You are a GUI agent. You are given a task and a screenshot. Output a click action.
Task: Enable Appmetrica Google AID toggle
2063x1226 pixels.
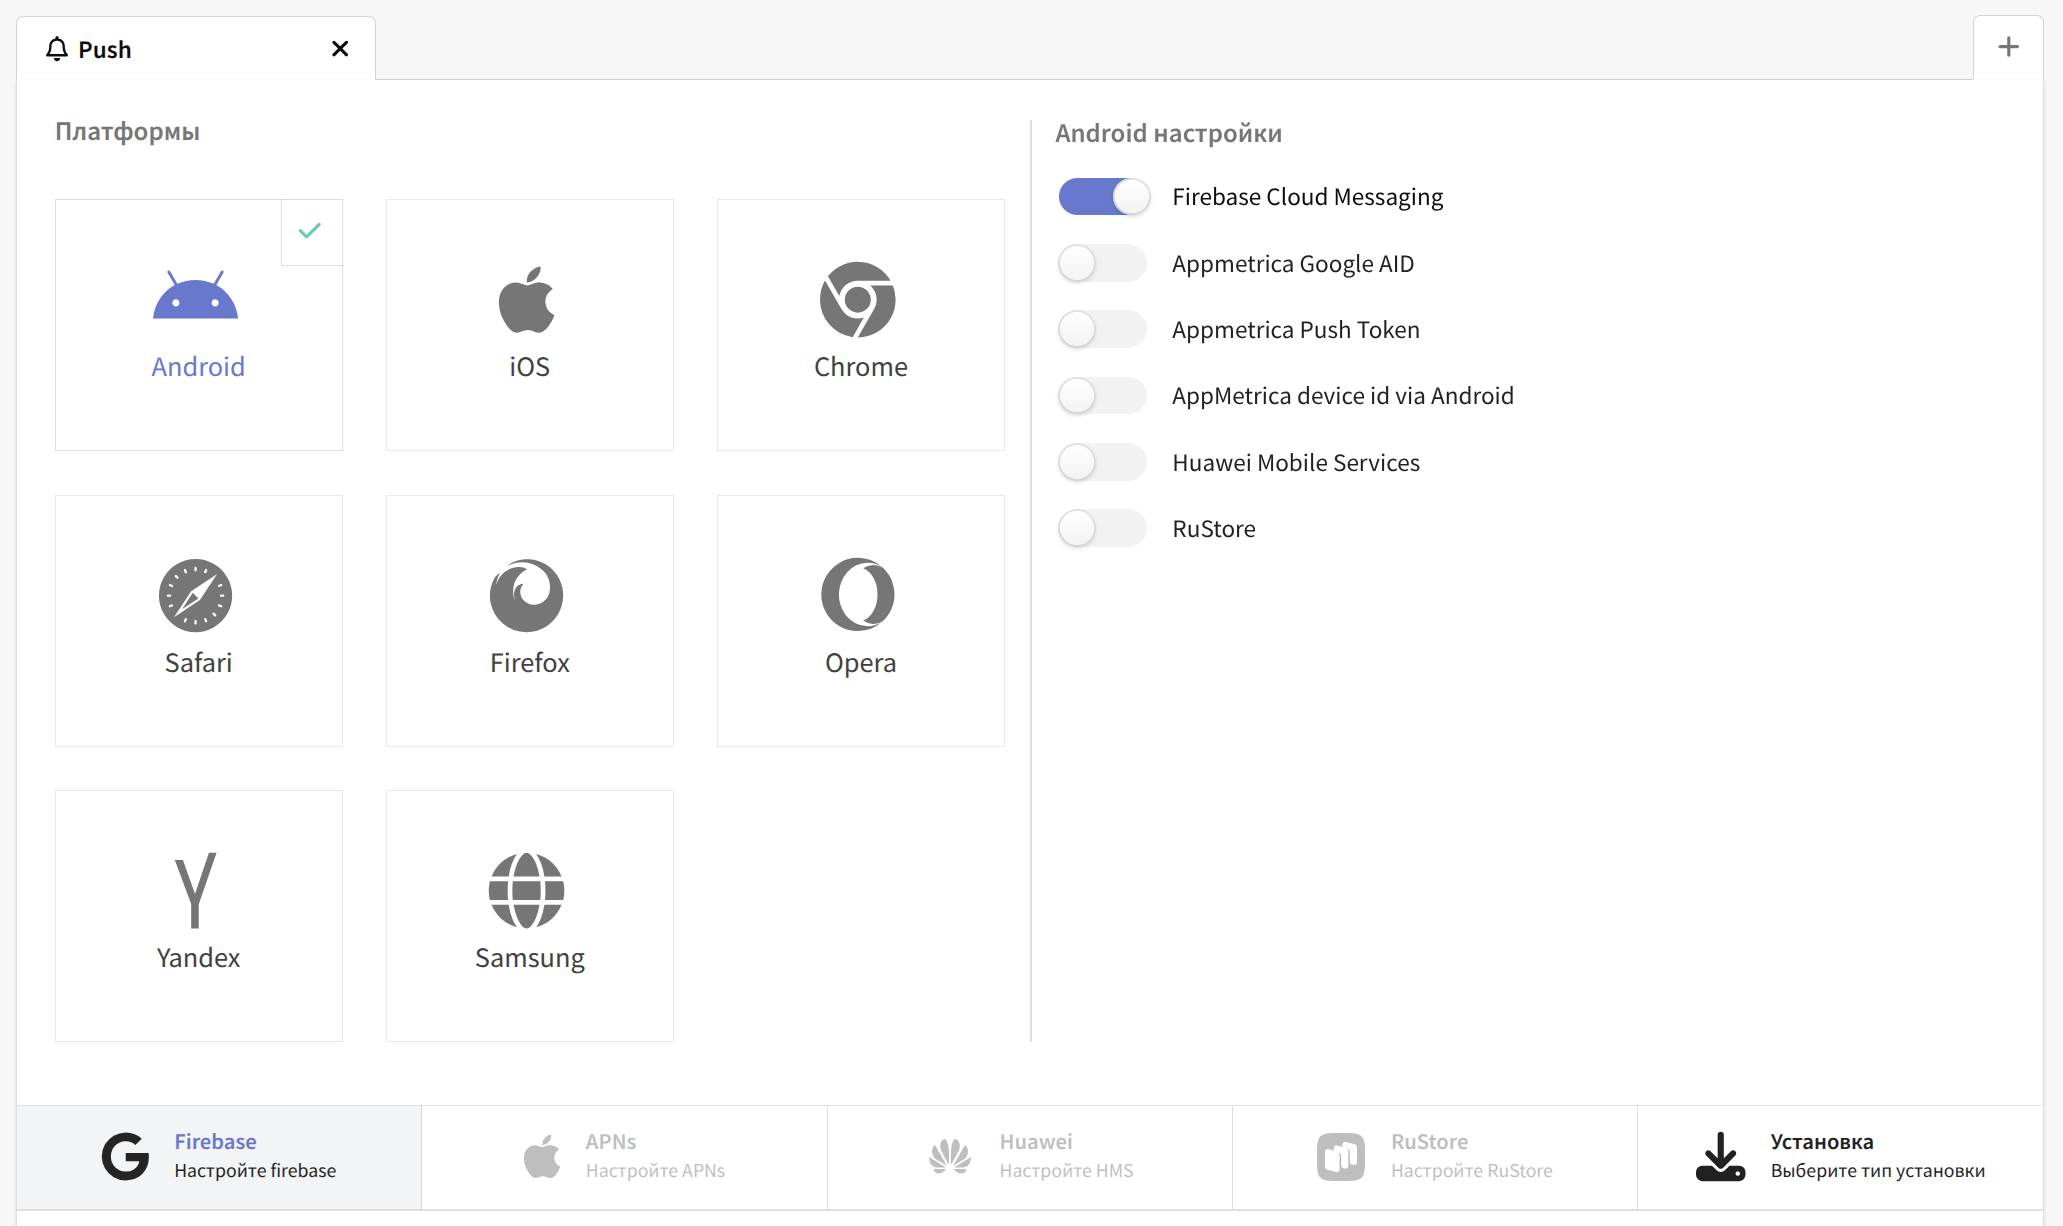[x=1103, y=264]
